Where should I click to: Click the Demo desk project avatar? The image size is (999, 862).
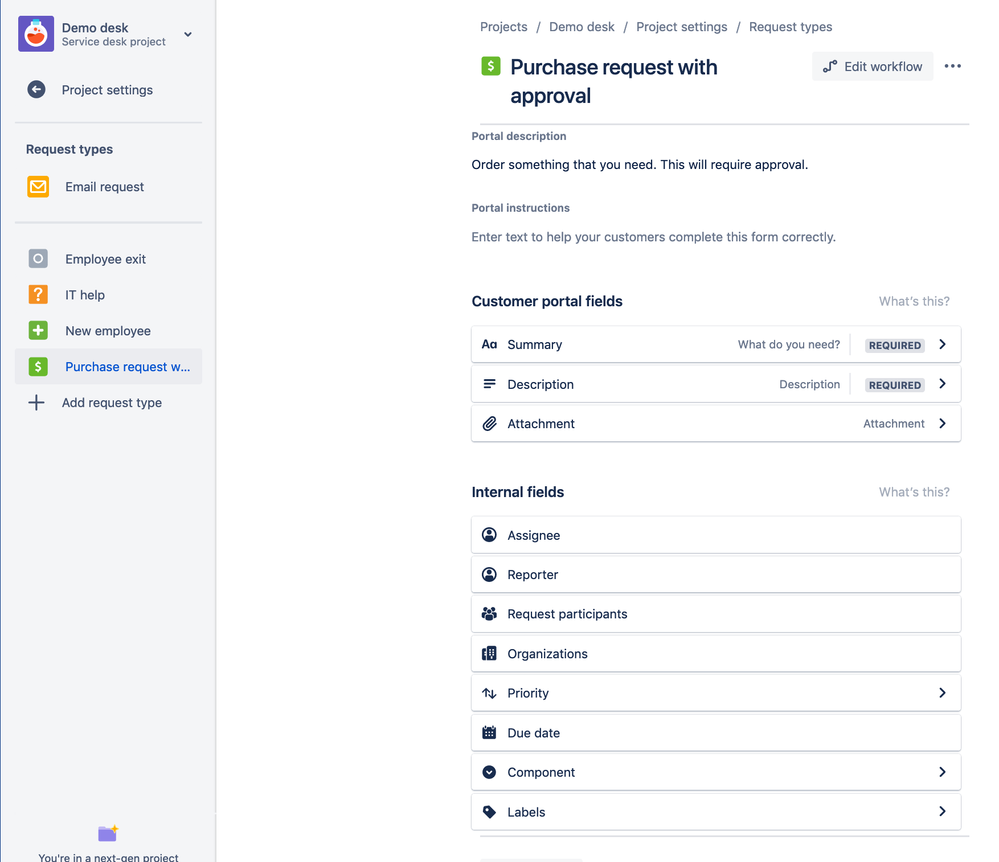click(x=34, y=33)
